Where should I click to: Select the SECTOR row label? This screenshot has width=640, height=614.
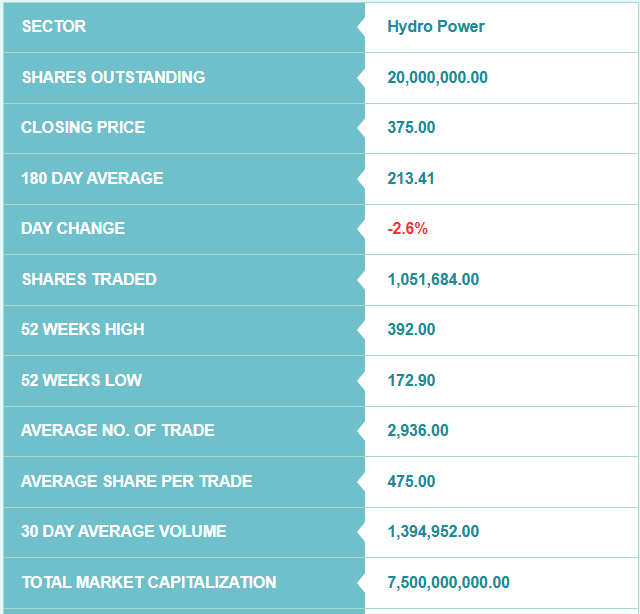54,27
